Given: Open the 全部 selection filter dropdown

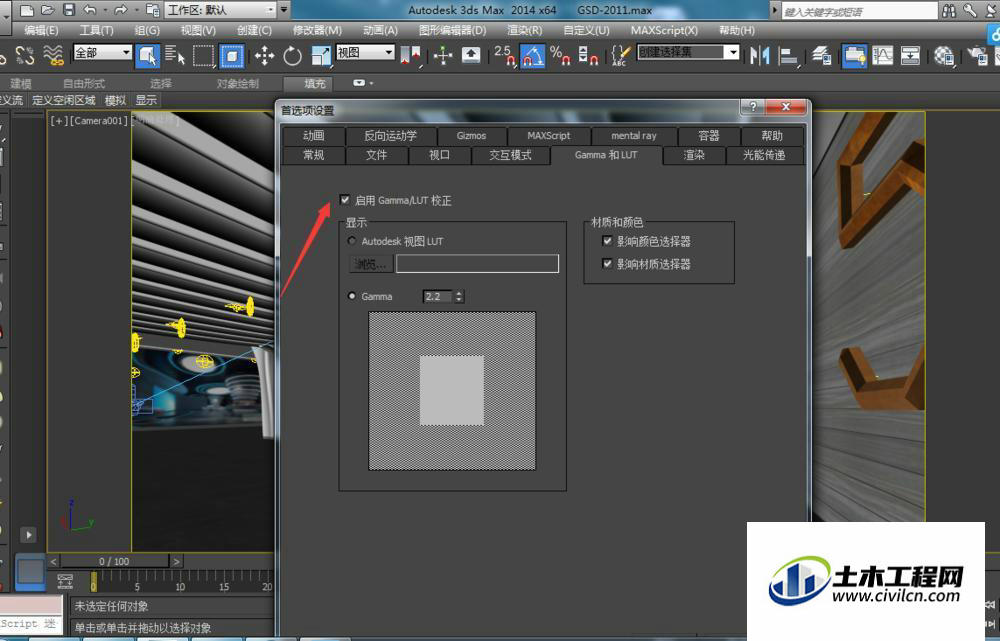Looking at the screenshot, I should (103, 52).
